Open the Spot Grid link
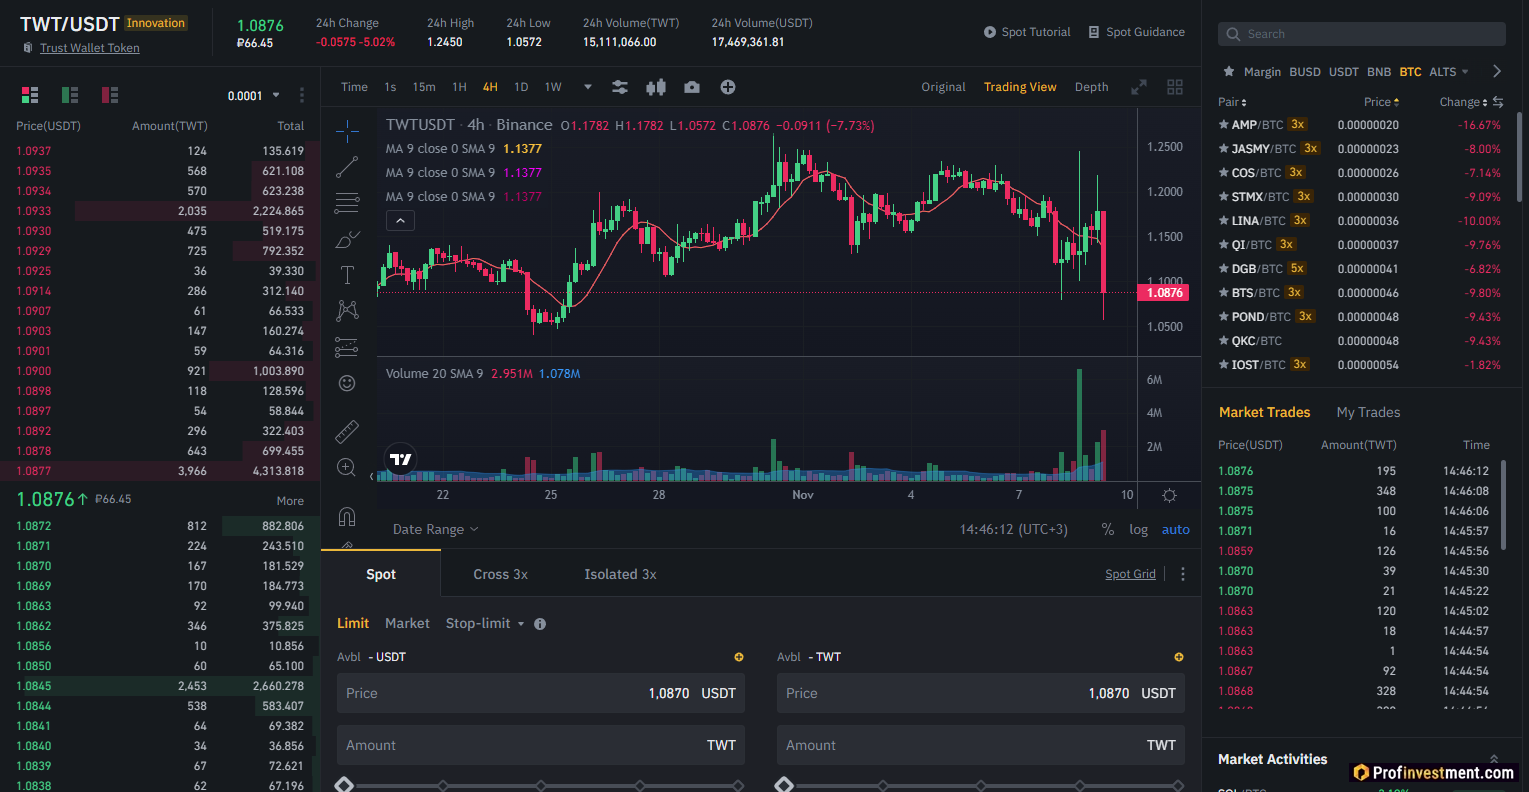Screen dimensions: 1529x792 [1130, 573]
